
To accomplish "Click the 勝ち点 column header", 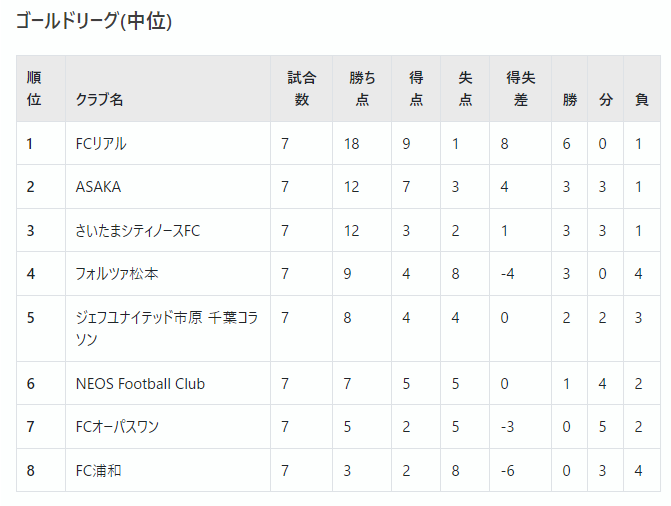I will [362, 89].
